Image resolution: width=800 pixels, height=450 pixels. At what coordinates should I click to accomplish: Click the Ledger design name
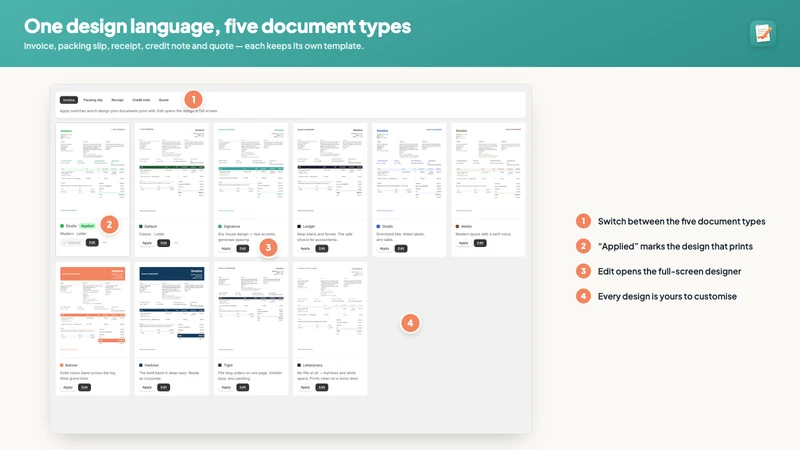[309, 227]
